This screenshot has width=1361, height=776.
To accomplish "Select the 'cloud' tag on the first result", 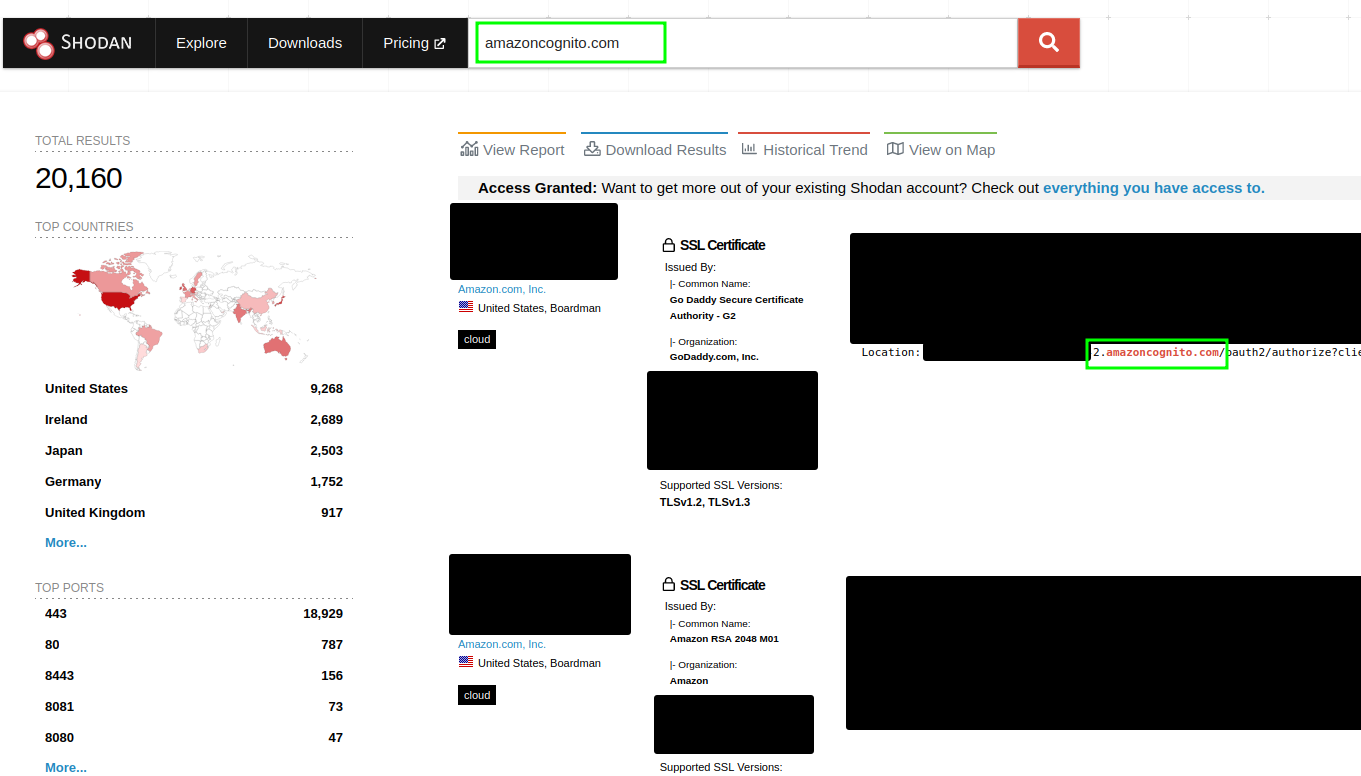I will pos(476,339).
